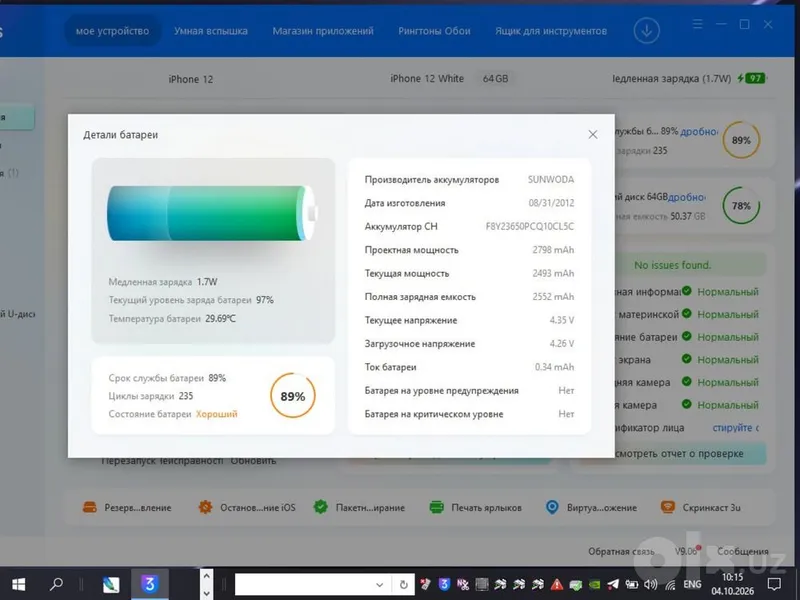Click the Wi-Fi network tray icon
Viewport: 800px width, 600px height.
click(669, 585)
